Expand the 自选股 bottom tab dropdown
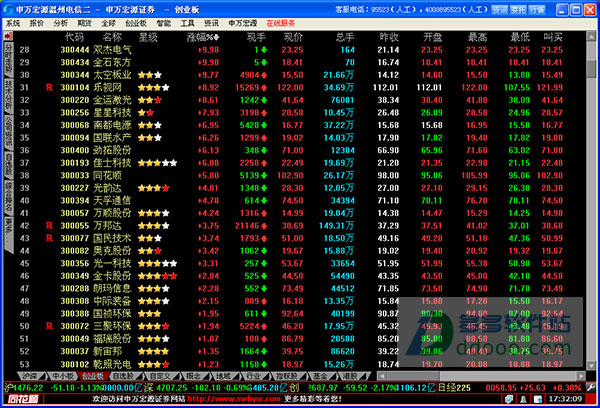The width and height of the screenshot is (600, 408). click(137, 376)
